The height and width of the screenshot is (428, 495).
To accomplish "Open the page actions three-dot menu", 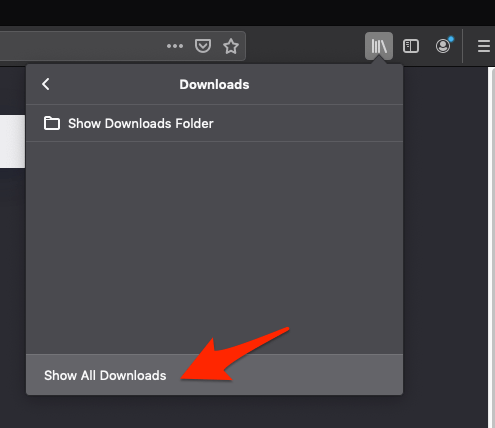I will click(x=175, y=46).
